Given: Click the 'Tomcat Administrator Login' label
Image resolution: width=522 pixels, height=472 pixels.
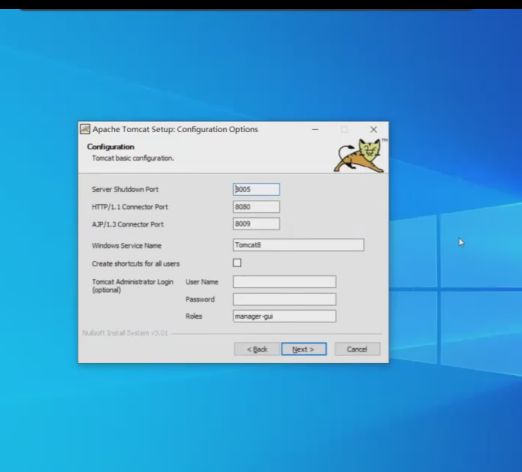Looking at the screenshot, I should 133,282.
